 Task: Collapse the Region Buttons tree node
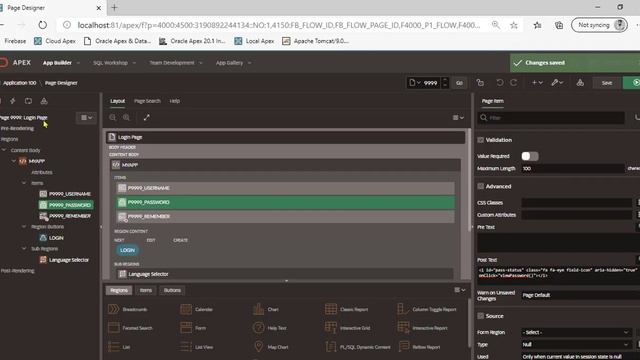tap(24, 227)
